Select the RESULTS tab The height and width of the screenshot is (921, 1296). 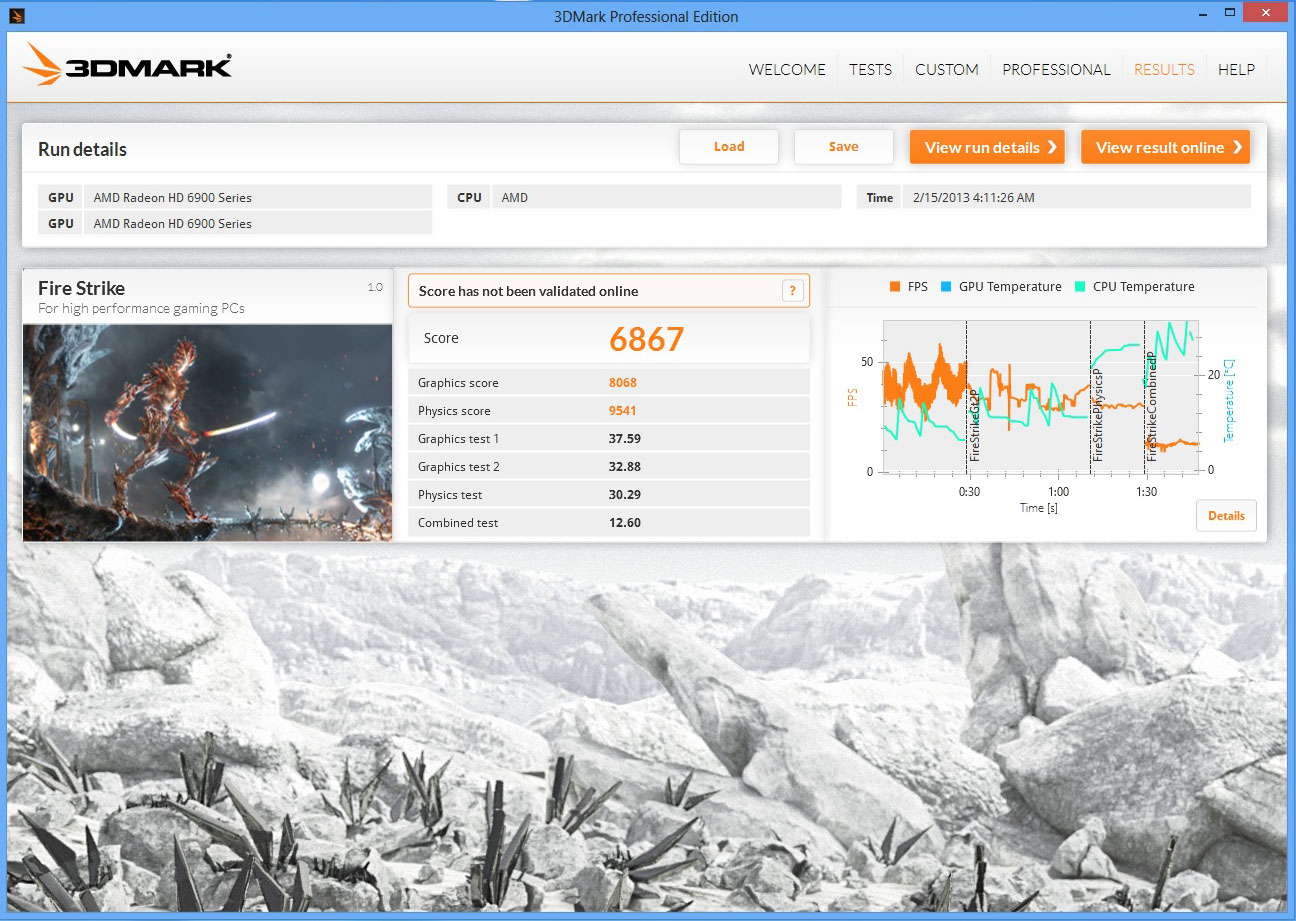tap(1164, 69)
